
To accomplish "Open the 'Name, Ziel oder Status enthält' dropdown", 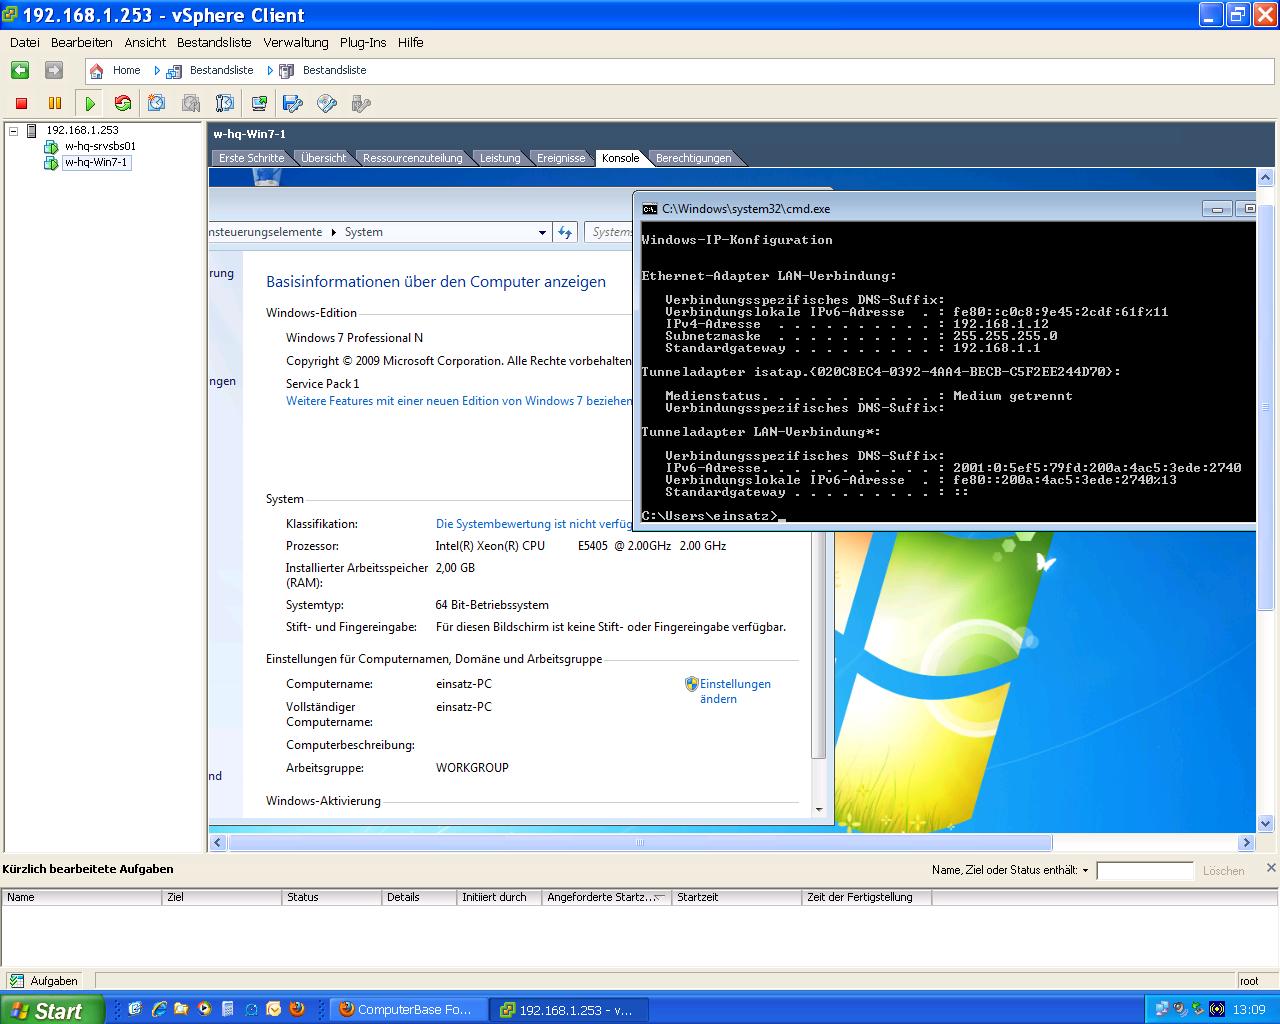I will 1085,871.
